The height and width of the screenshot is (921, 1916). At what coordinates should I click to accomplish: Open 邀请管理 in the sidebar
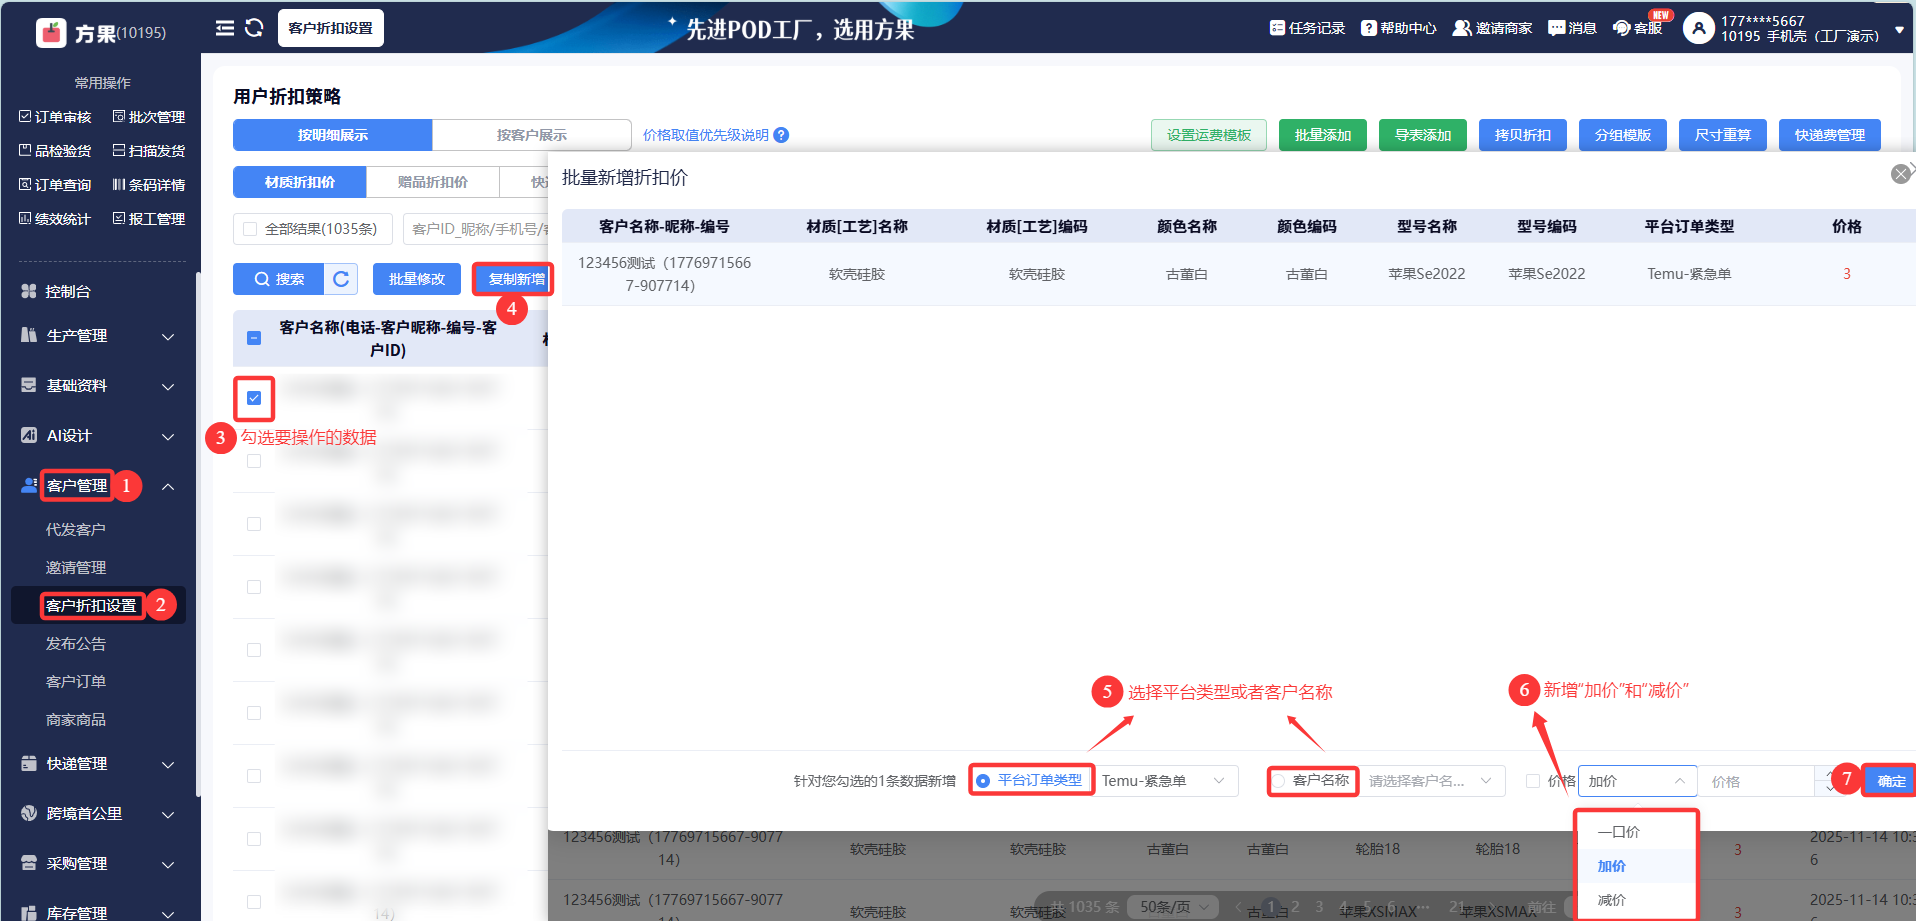76,567
